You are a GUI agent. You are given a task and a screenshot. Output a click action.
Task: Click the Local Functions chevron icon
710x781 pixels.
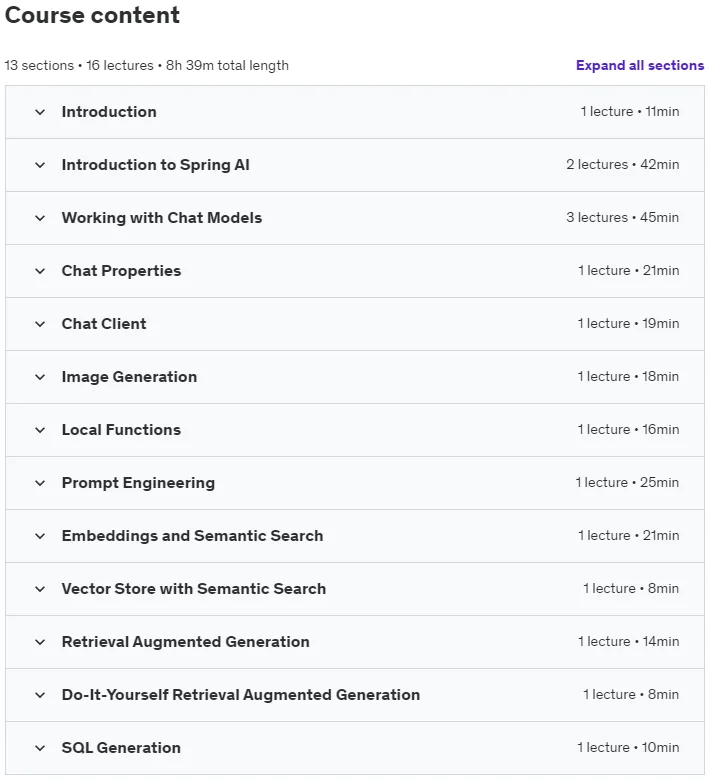coord(40,430)
